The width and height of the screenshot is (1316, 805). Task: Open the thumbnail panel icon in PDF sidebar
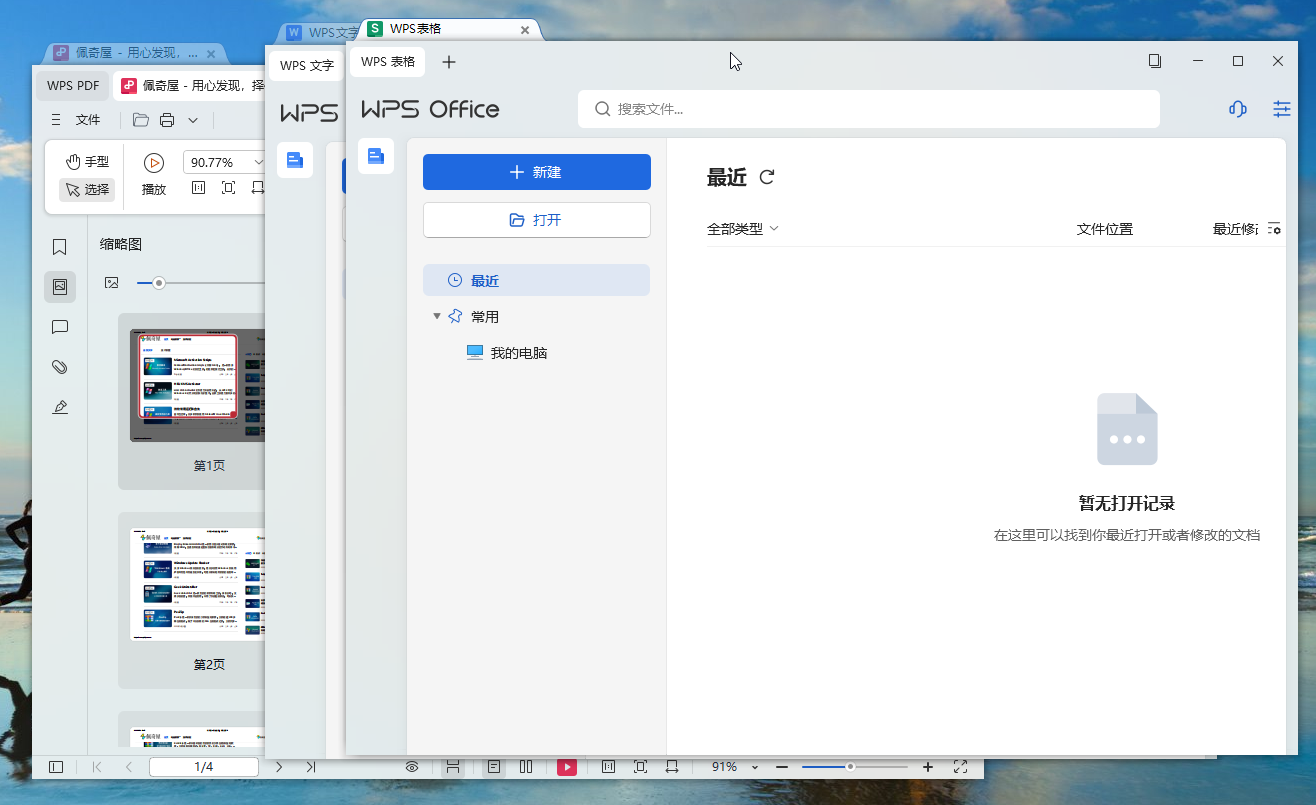(60, 287)
